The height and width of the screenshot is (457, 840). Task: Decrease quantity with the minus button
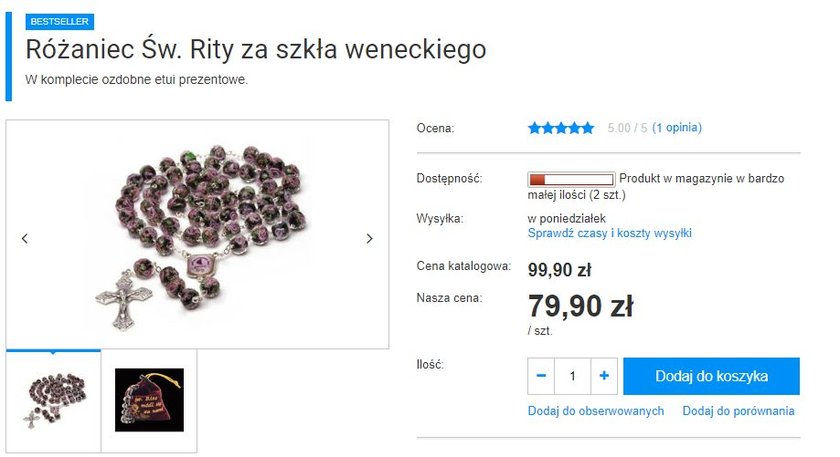click(541, 376)
